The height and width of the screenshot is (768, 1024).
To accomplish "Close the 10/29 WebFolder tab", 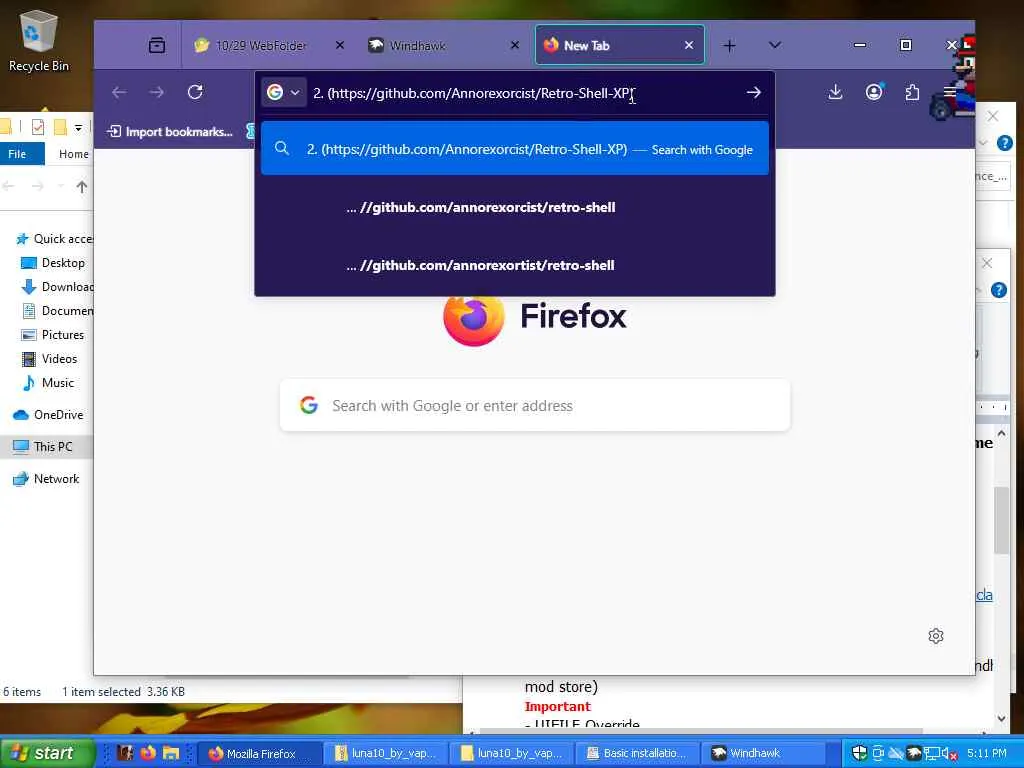I will [x=340, y=45].
